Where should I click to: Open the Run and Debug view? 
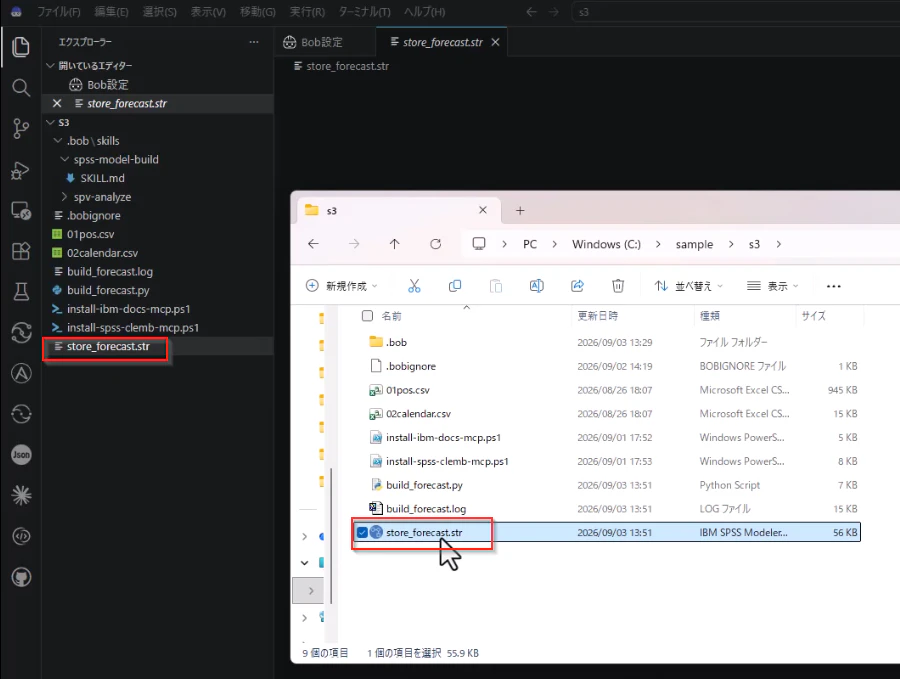coord(21,170)
